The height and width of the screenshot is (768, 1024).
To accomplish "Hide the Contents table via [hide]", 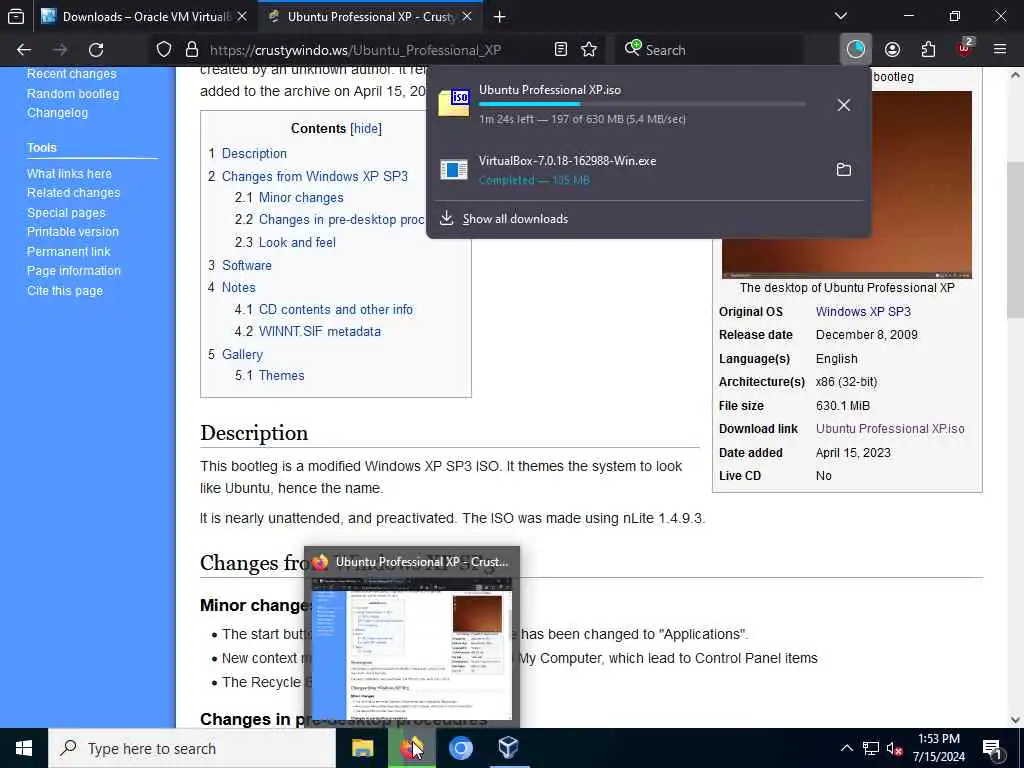I will point(366,129).
